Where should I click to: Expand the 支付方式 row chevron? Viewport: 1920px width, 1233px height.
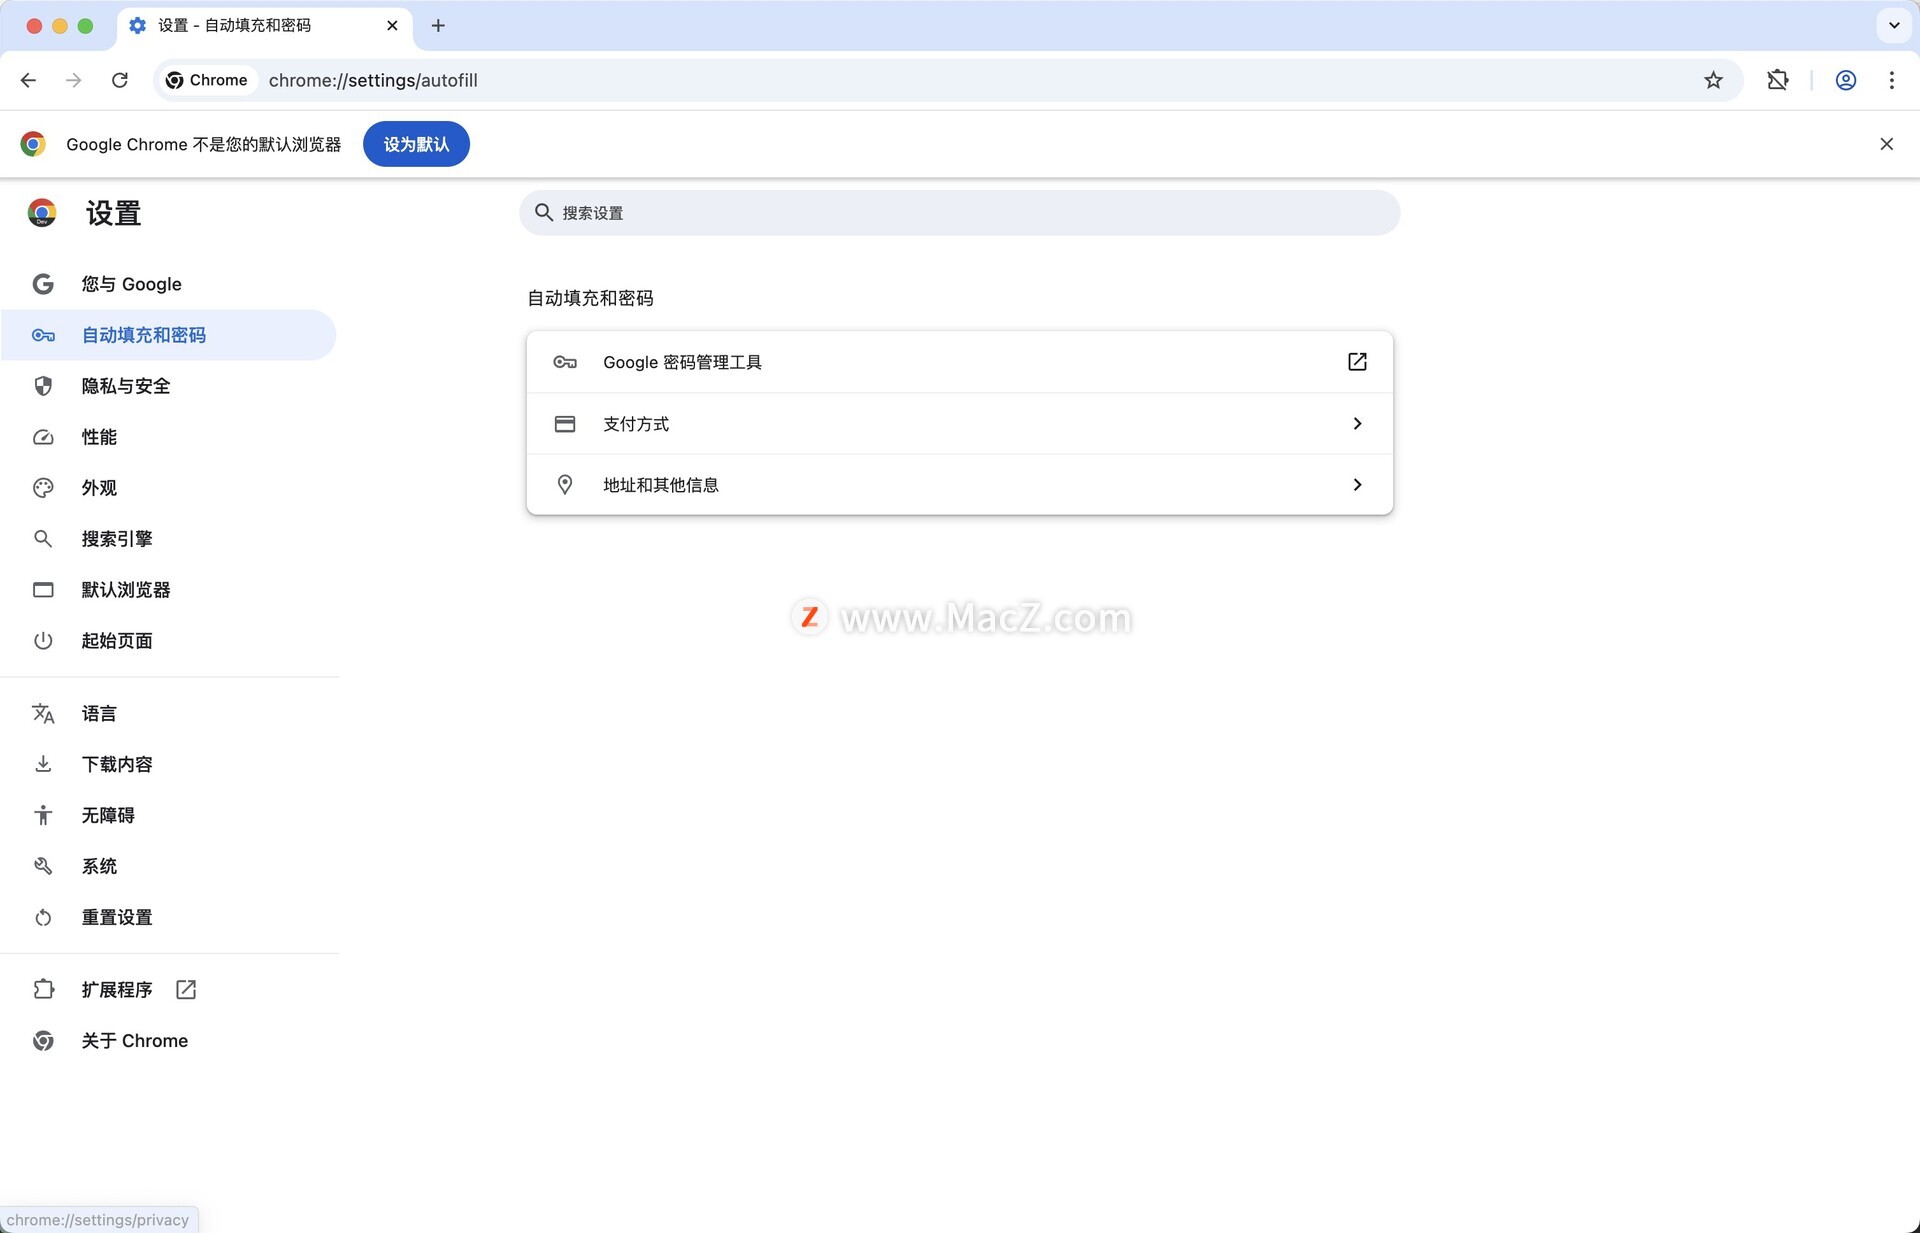click(x=1357, y=424)
